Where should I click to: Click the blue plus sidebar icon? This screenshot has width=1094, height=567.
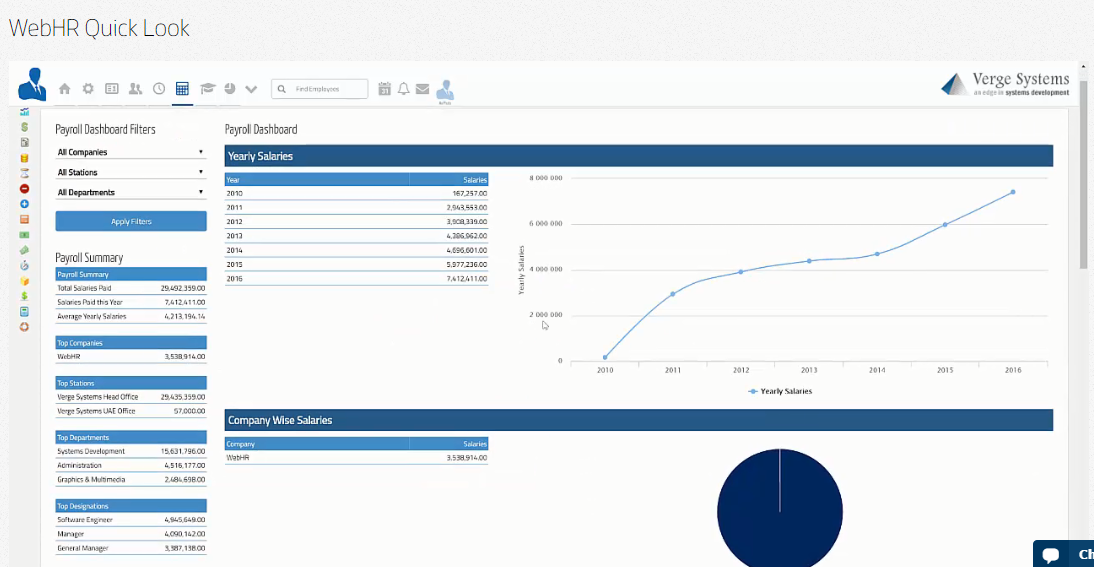[24, 203]
